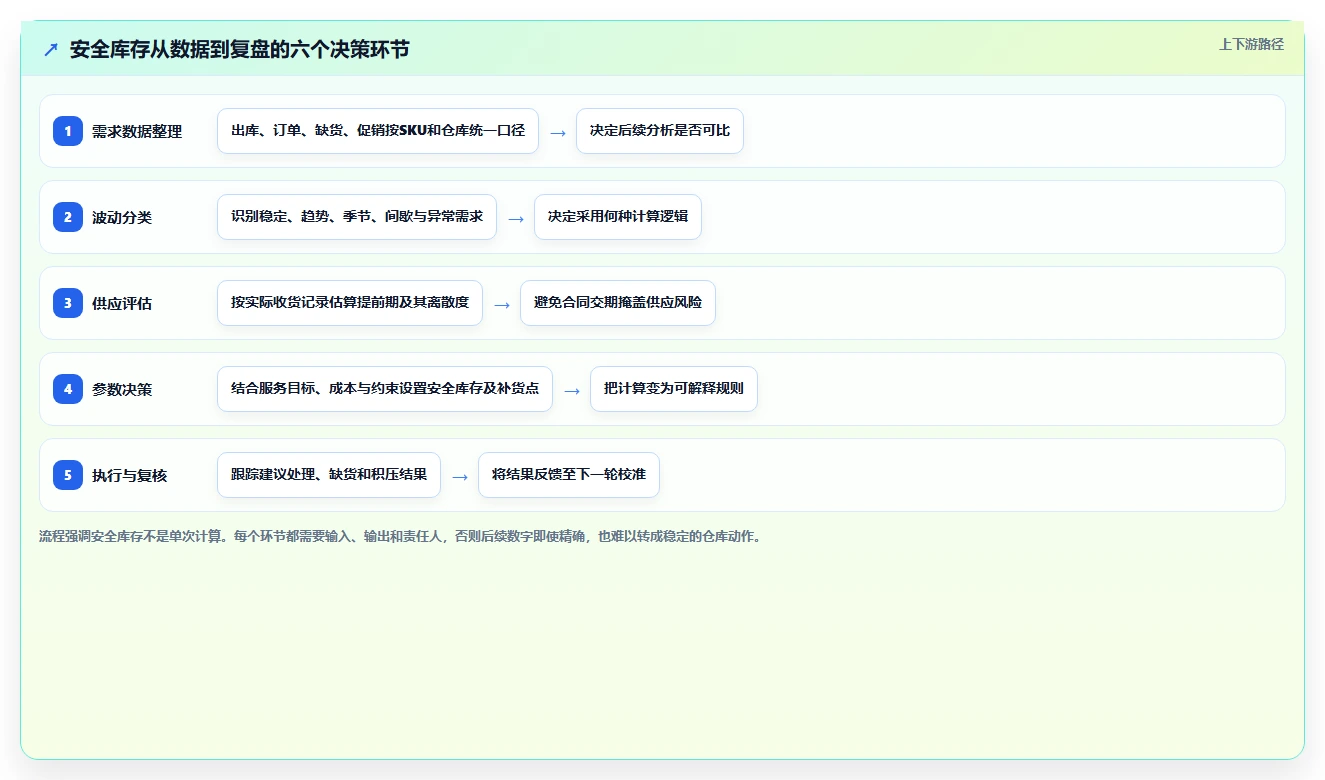Select step number badge 4
The image size is (1325, 780).
(68, 389)
